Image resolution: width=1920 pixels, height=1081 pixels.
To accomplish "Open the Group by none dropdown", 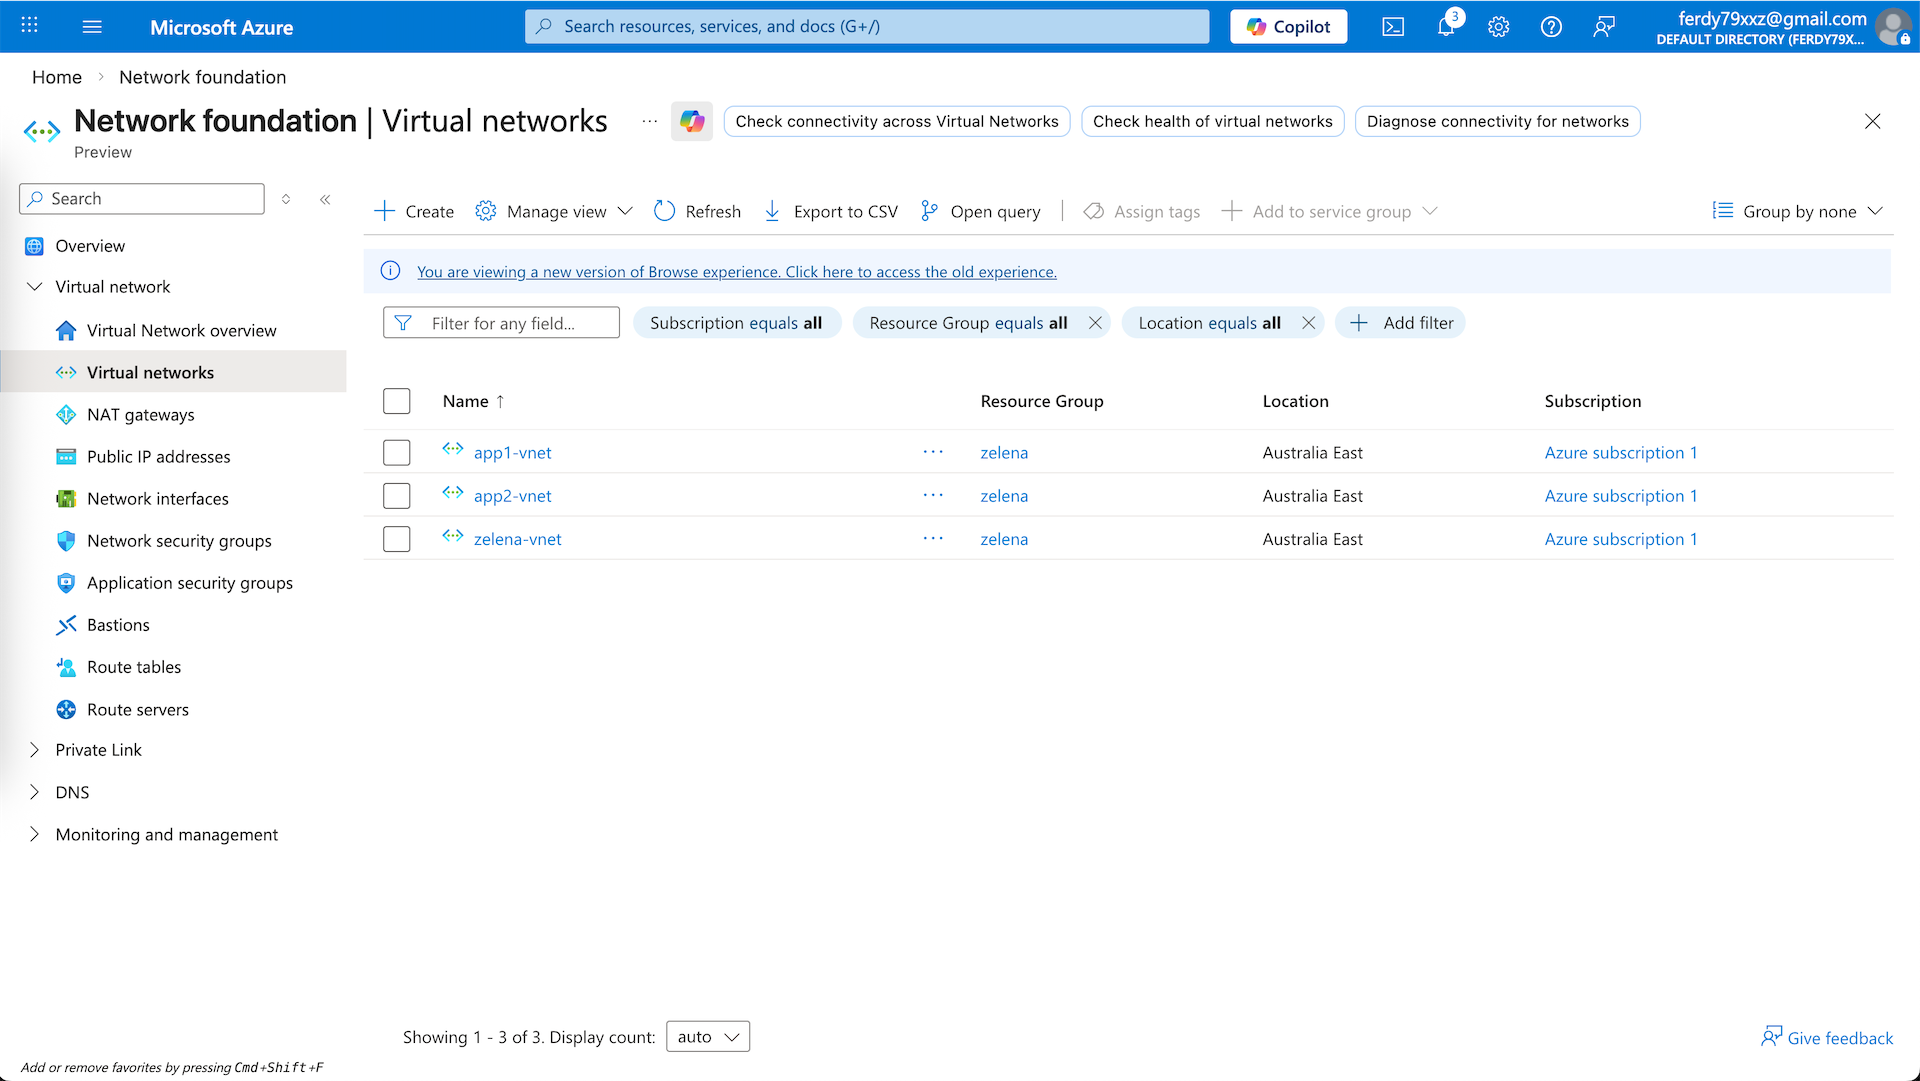I will tap(1797, 211).
